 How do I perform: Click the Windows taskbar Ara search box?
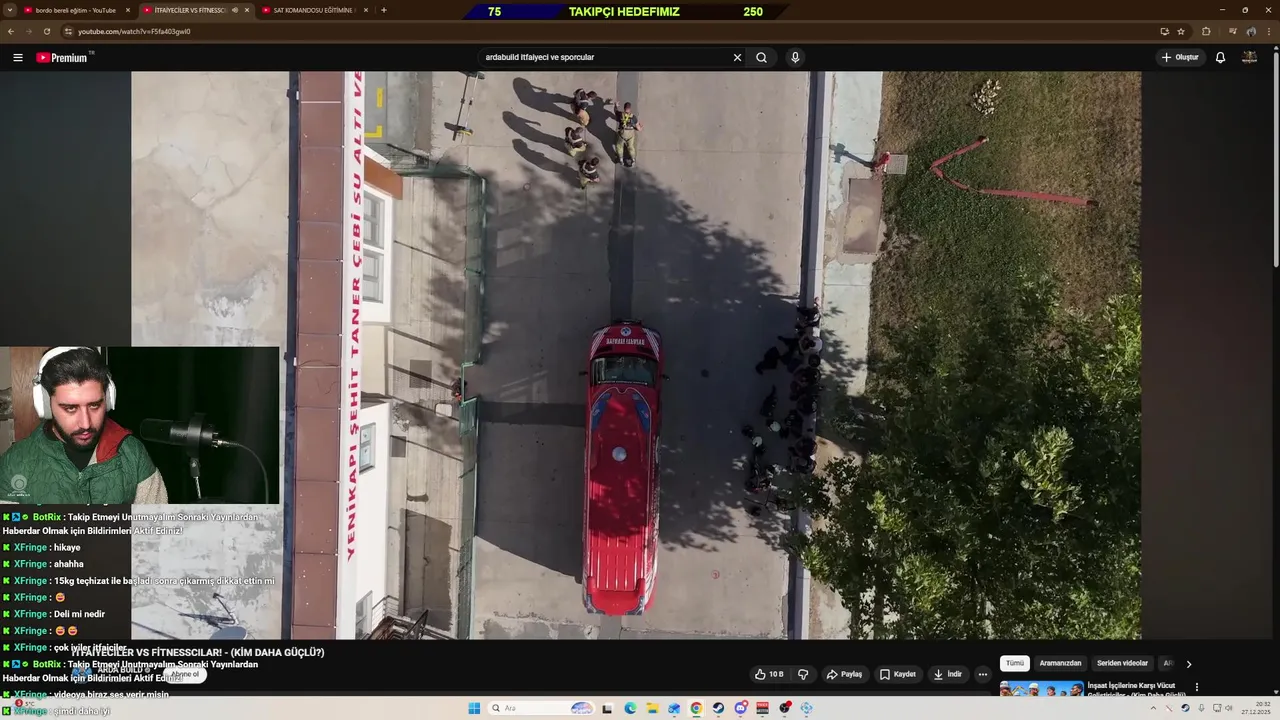[x=541, y=708]
